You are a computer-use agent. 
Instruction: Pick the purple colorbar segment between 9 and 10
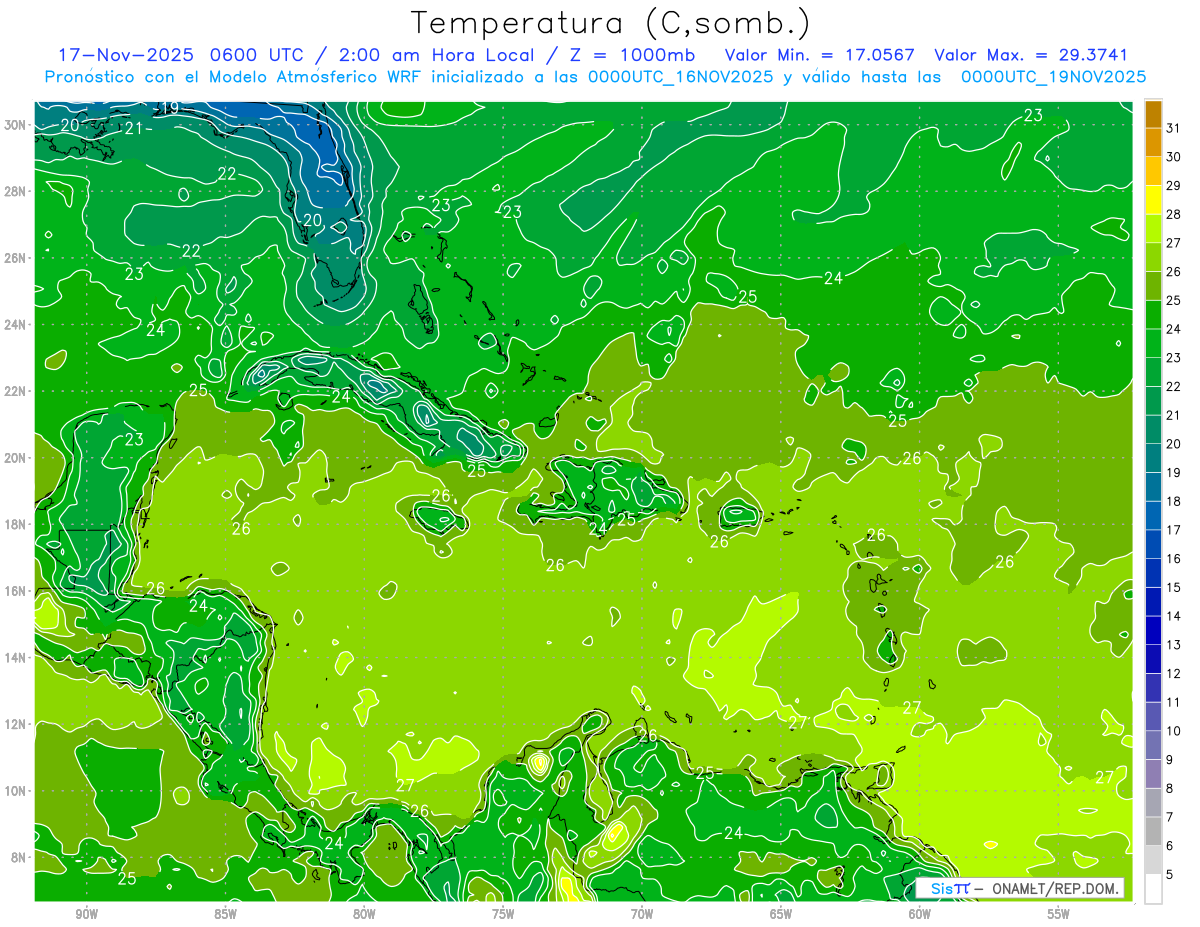[1153, 746]
